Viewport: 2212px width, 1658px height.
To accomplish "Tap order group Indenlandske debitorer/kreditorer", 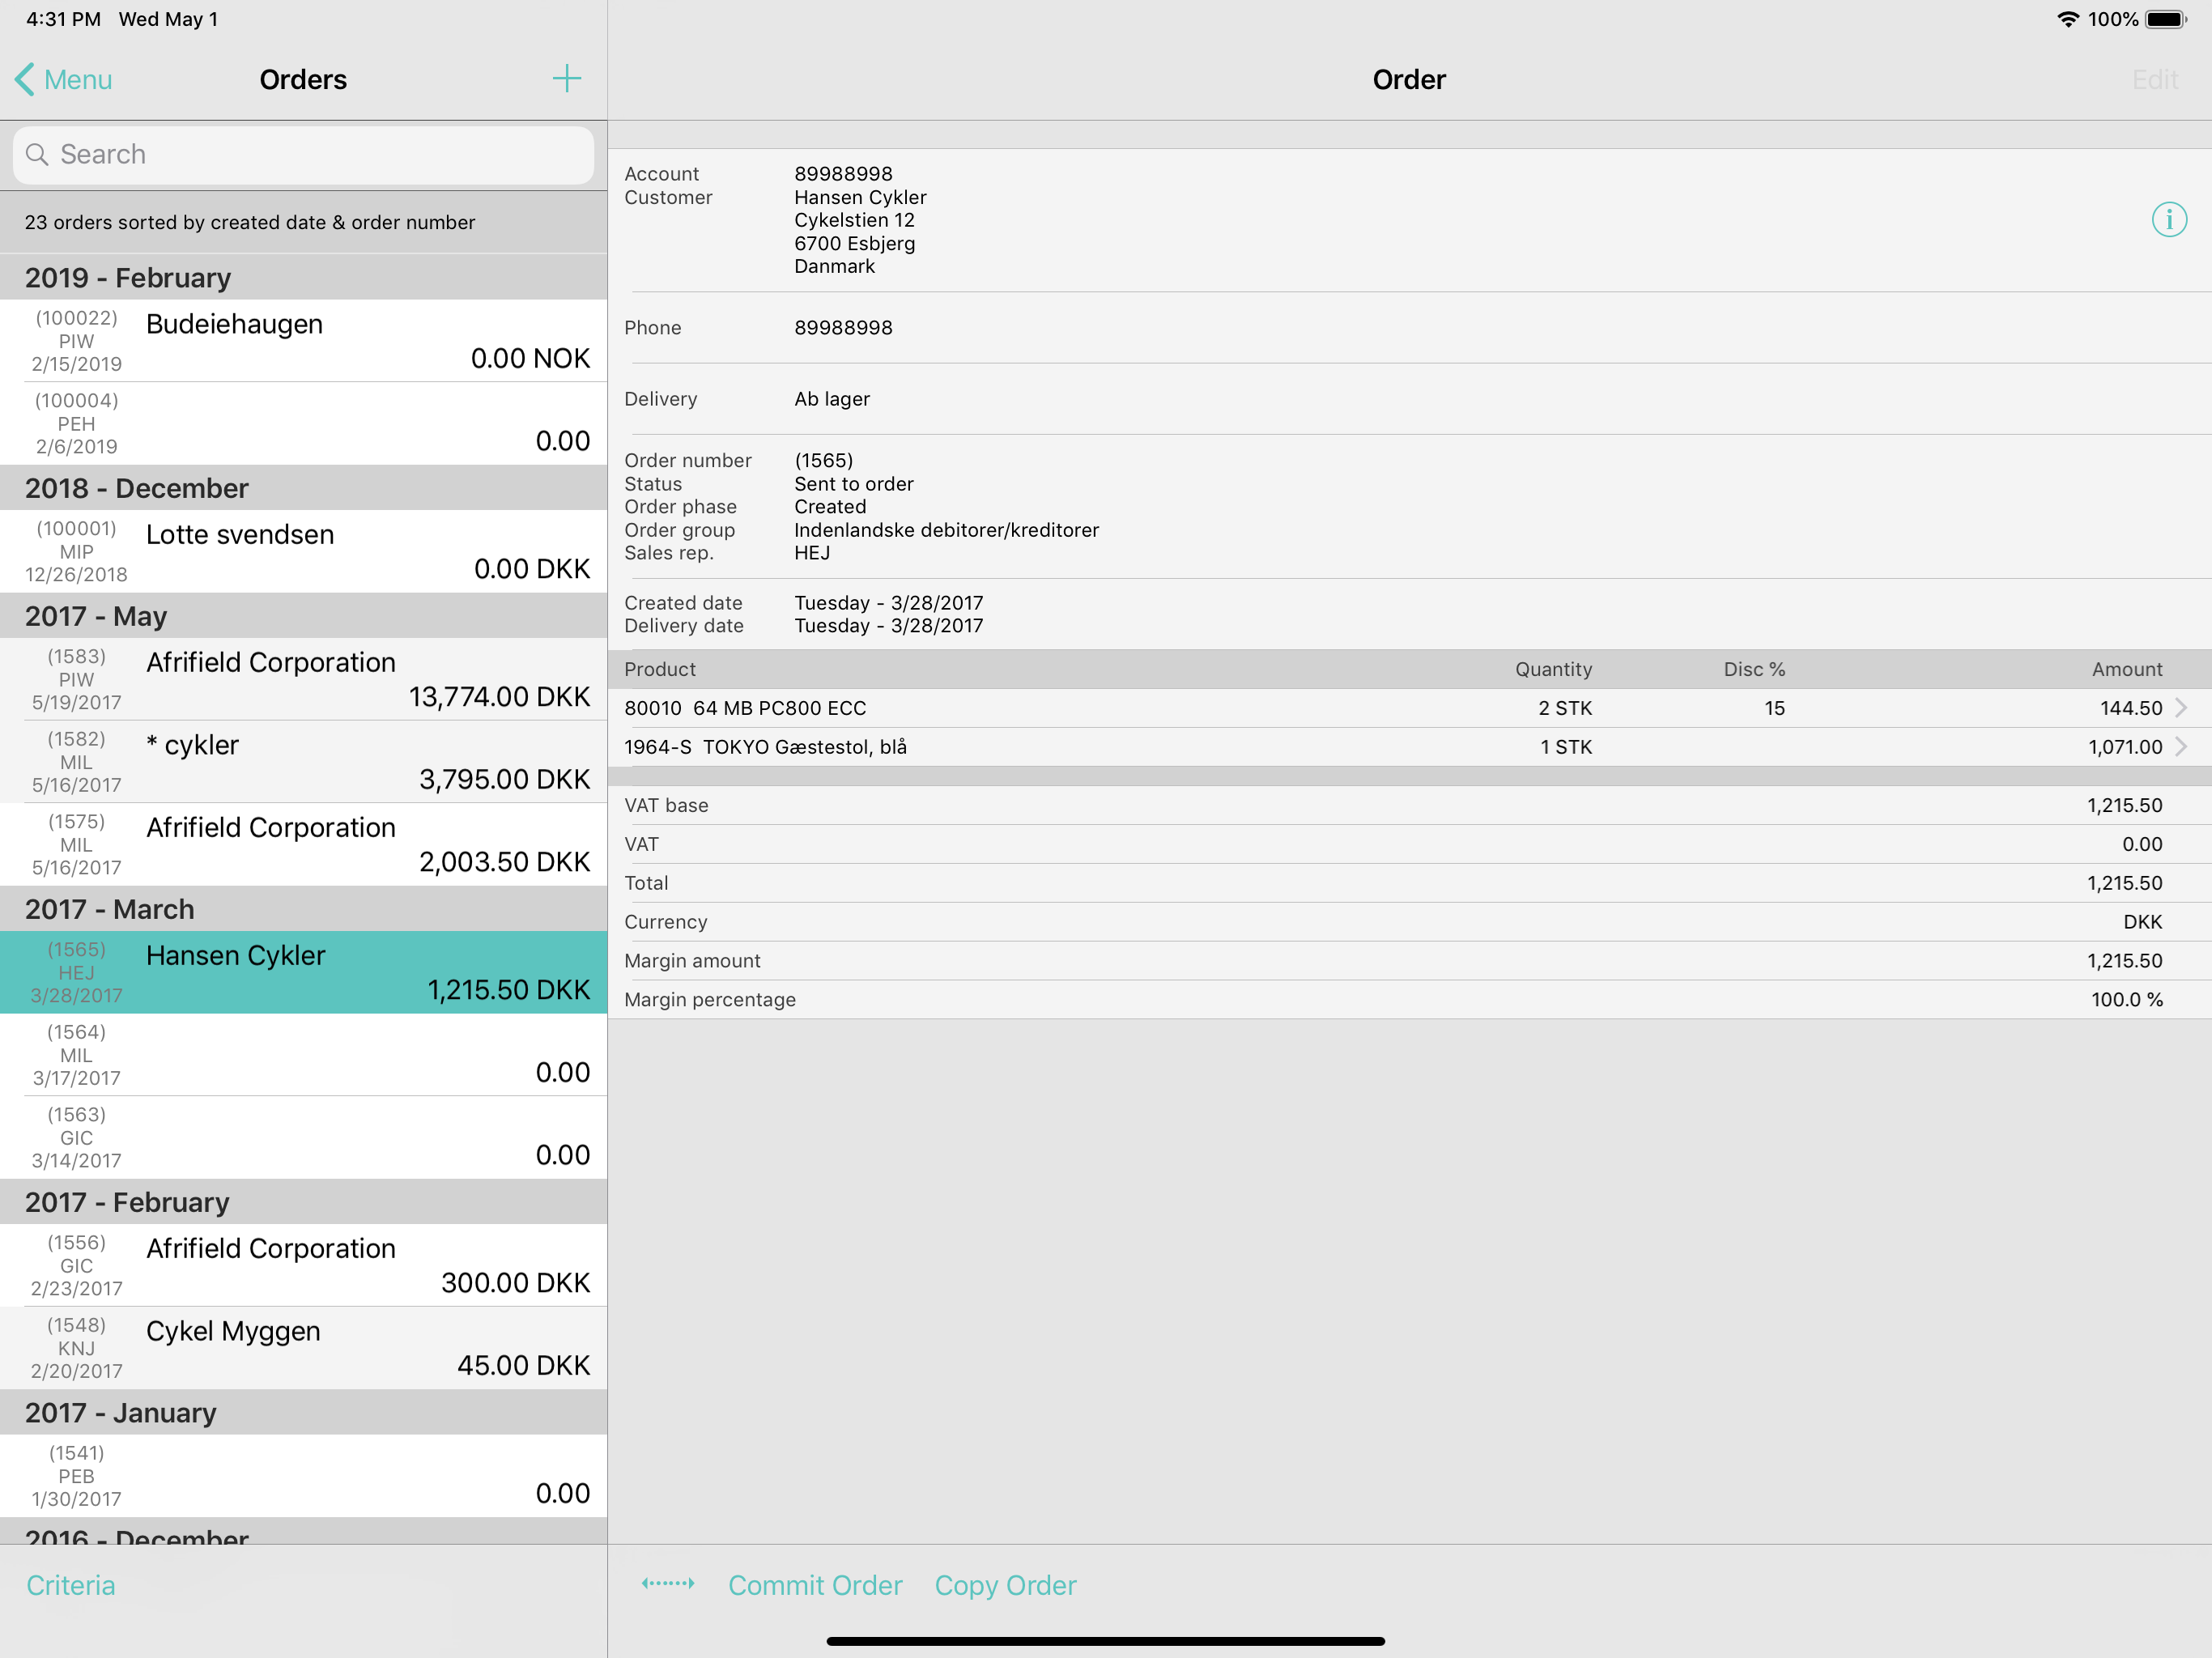I will (946, 530).
